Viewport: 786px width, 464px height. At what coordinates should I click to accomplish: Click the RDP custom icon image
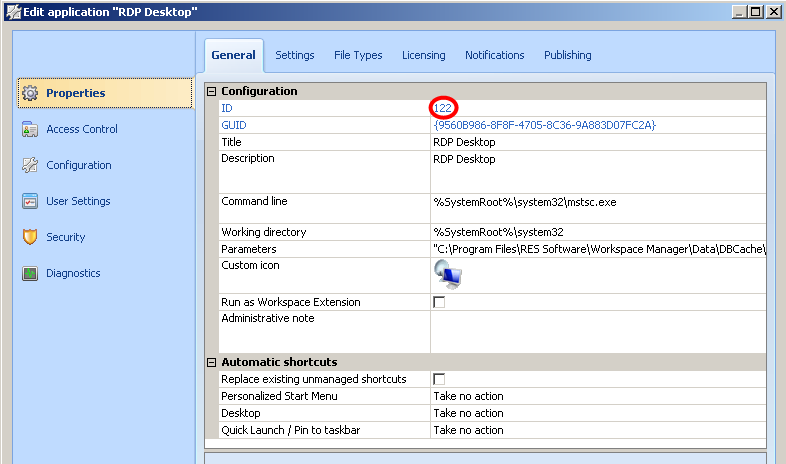[x=447, y=273]
